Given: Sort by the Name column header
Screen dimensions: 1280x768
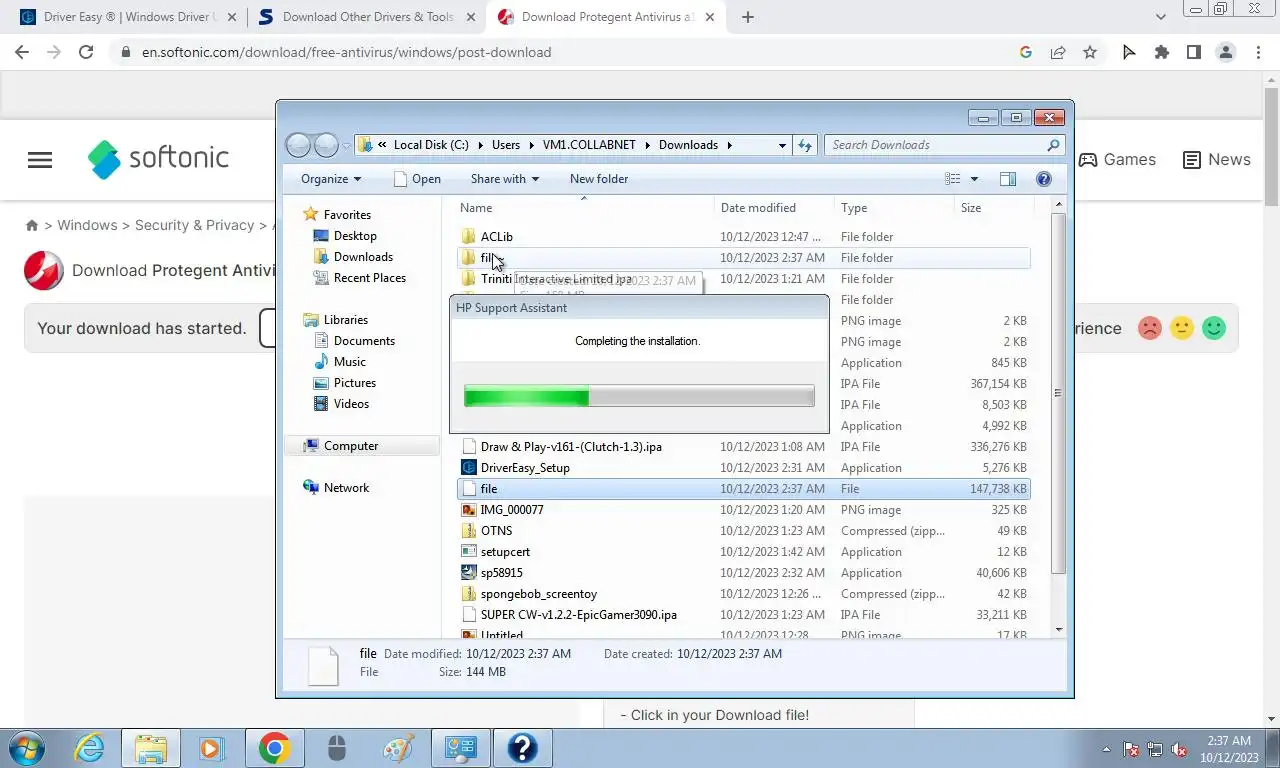Looking at the screenshot, I should coord(584,208).
